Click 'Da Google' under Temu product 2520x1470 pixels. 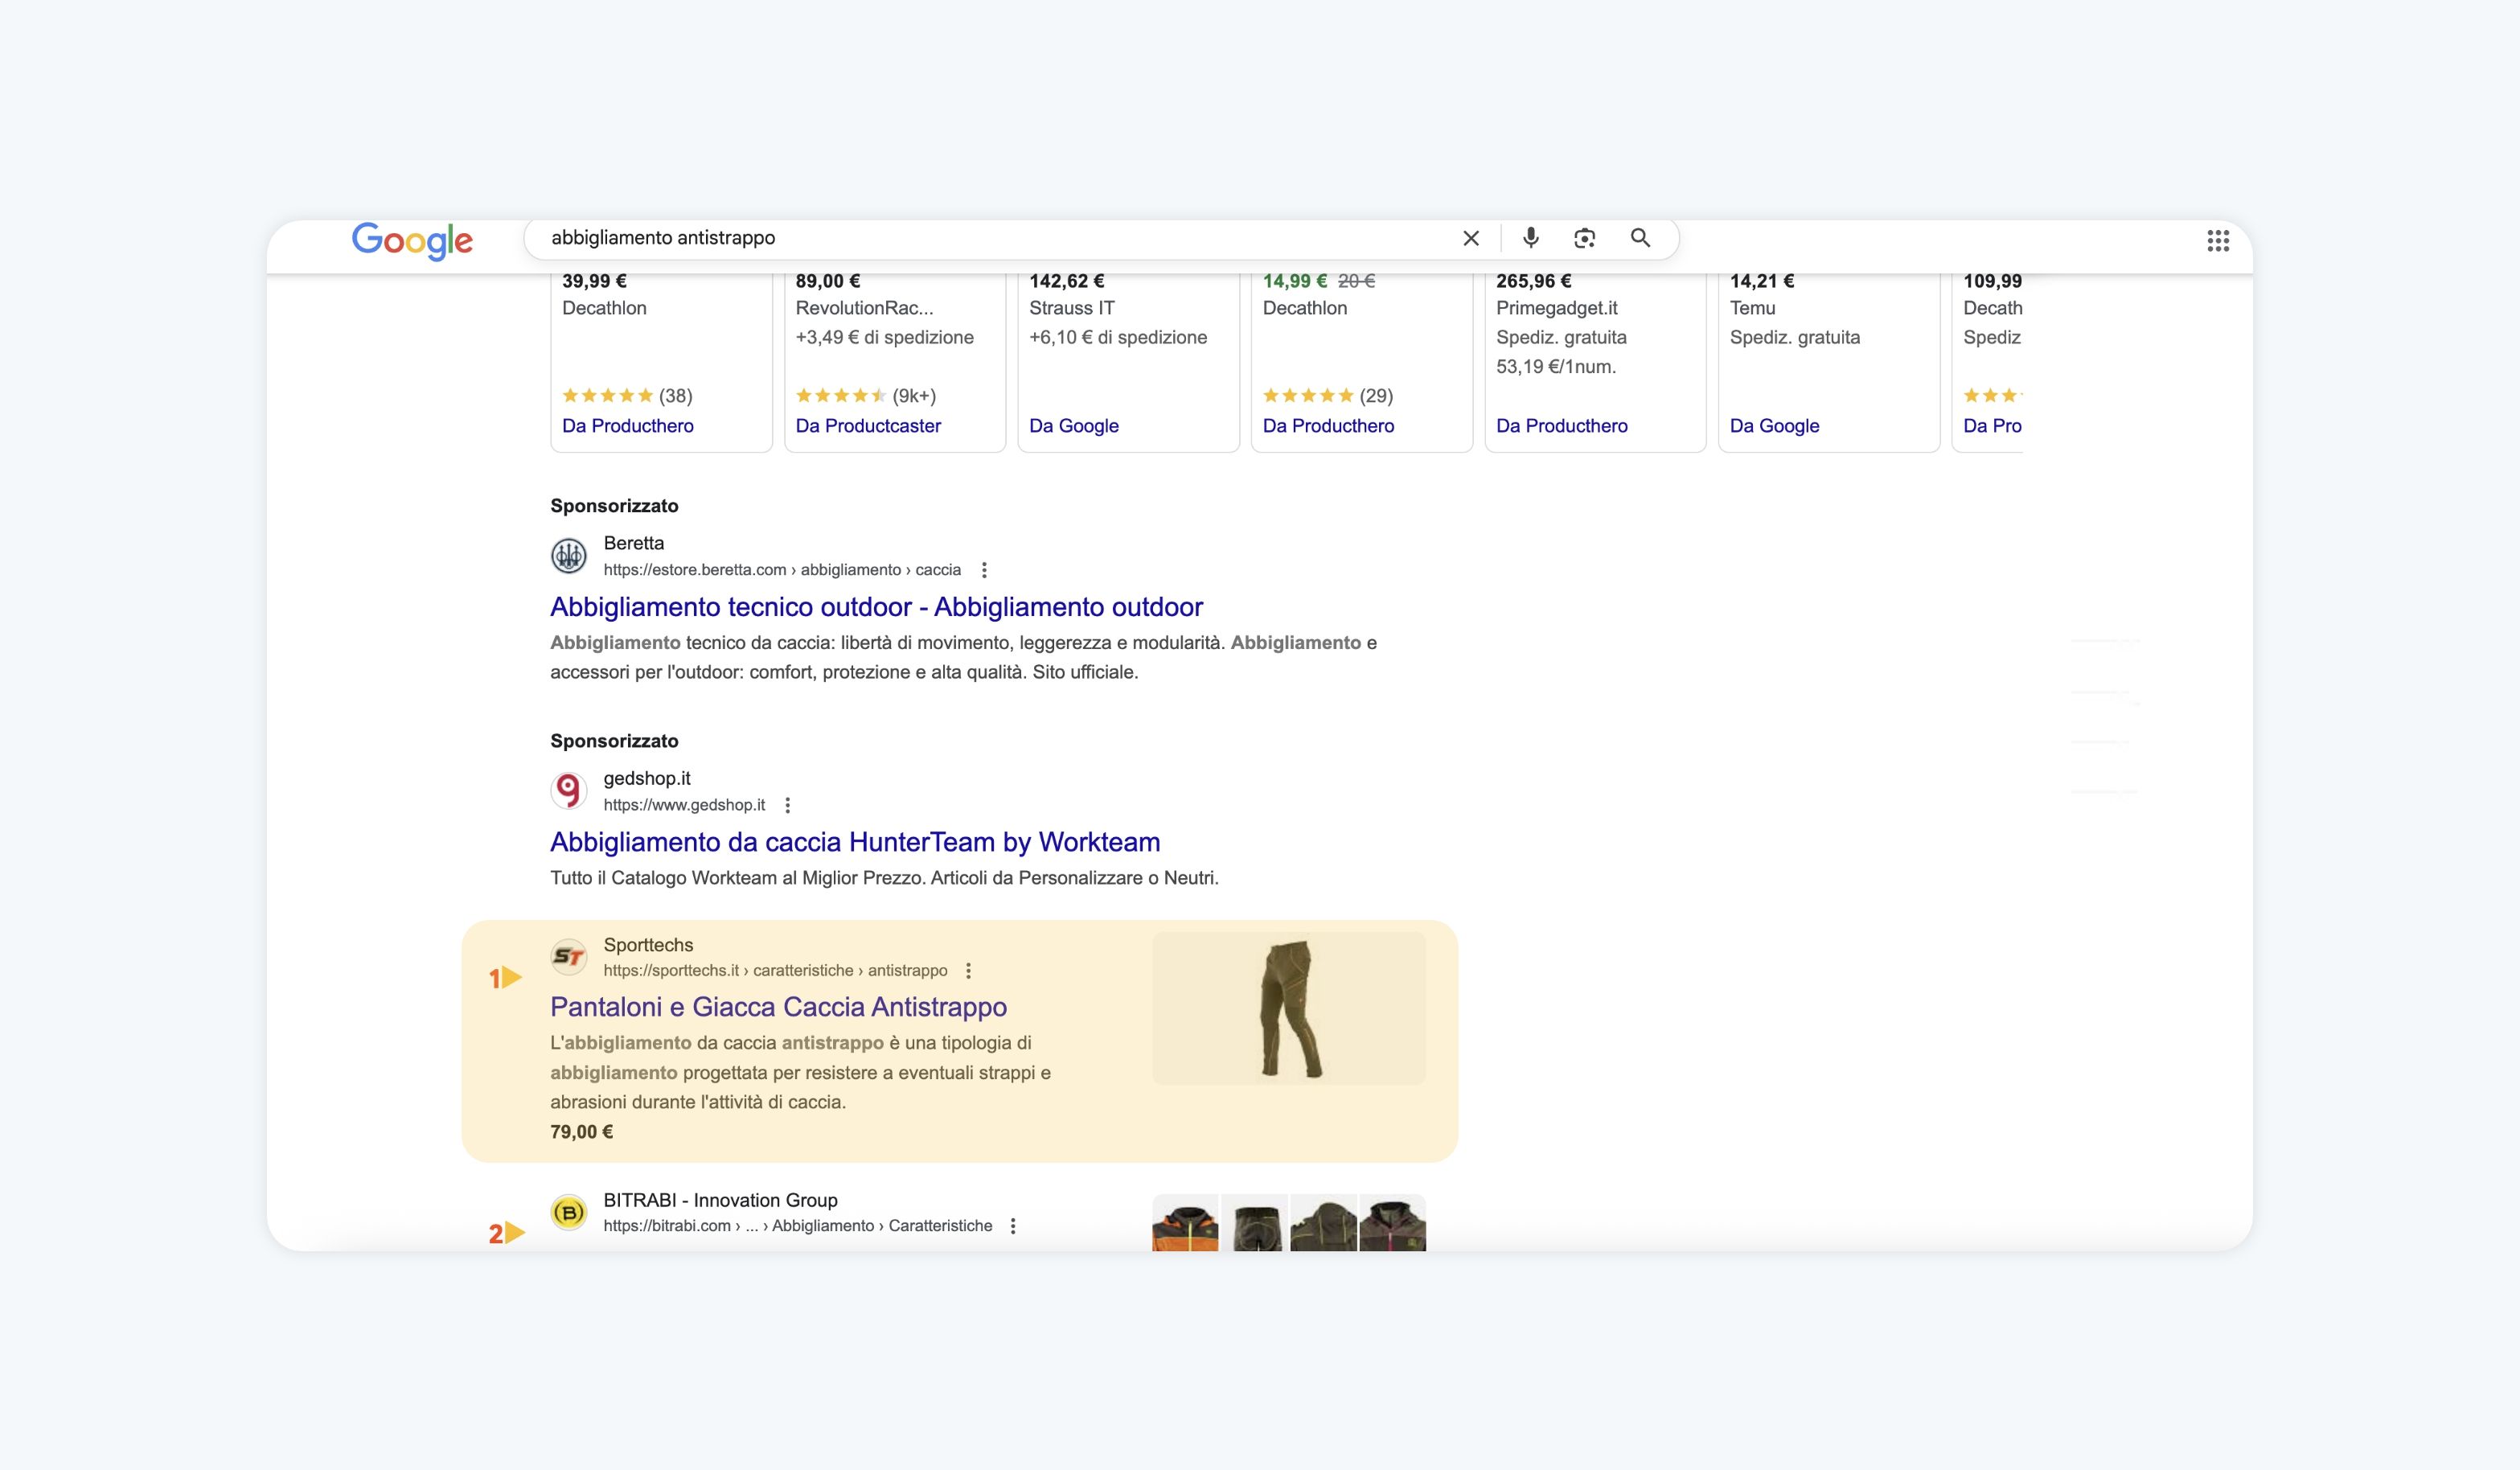(x=1775, y=426)
